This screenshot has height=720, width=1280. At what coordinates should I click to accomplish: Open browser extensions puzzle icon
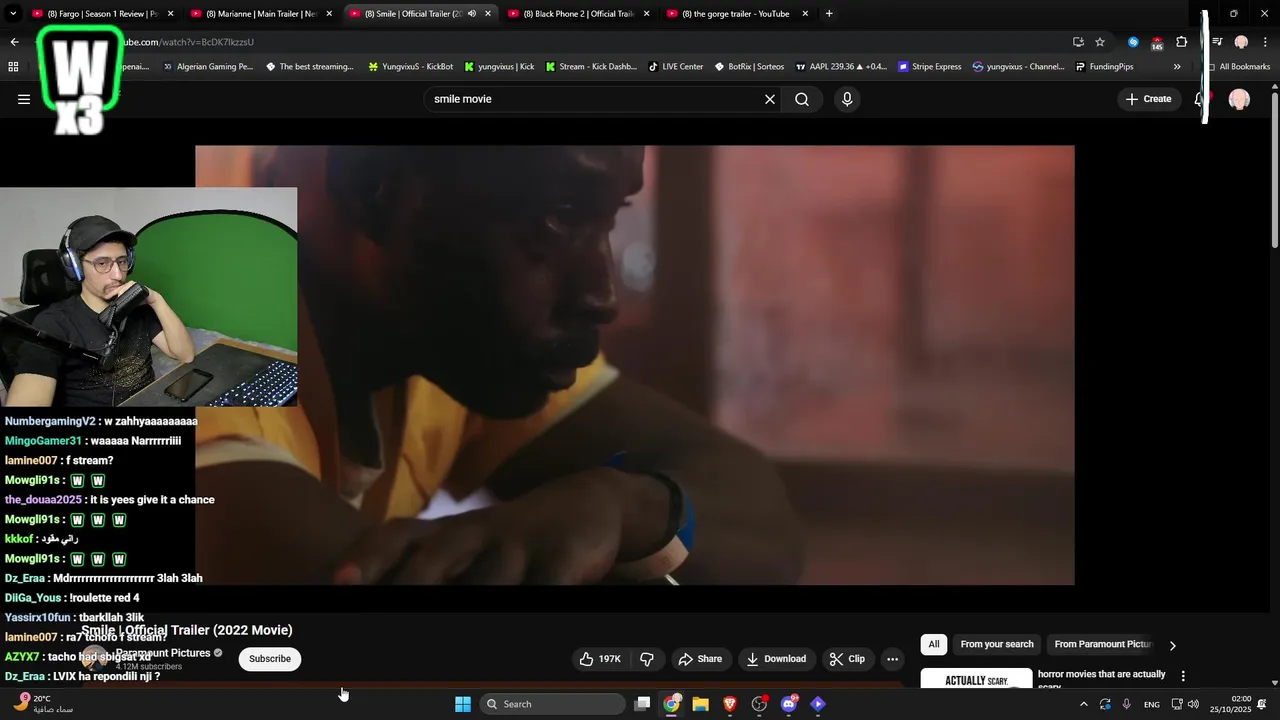coord(1182,42)
